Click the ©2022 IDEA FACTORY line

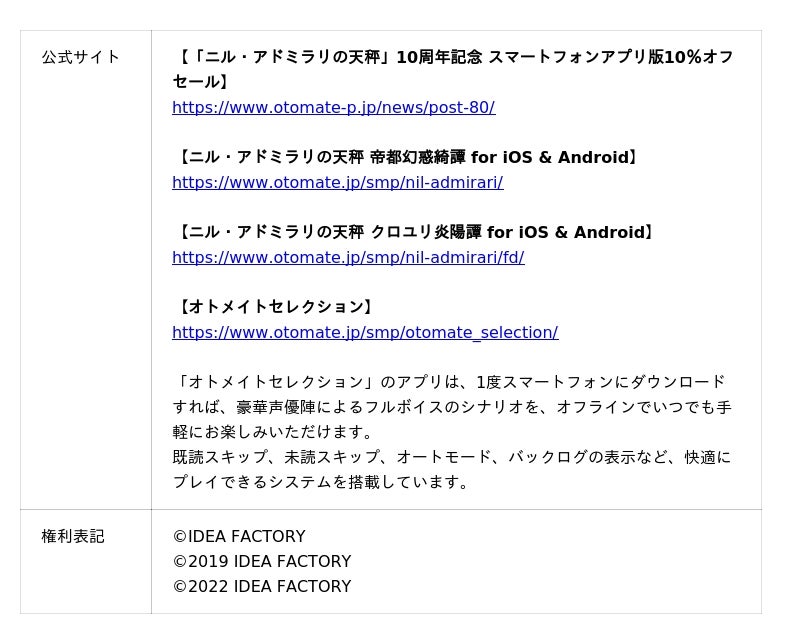[x=262, y=586]
